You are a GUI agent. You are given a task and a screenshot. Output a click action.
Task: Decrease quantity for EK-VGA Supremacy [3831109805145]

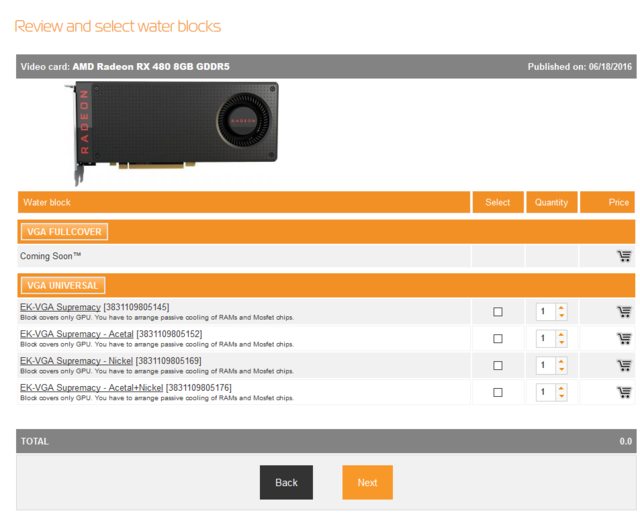coord(562,315)
